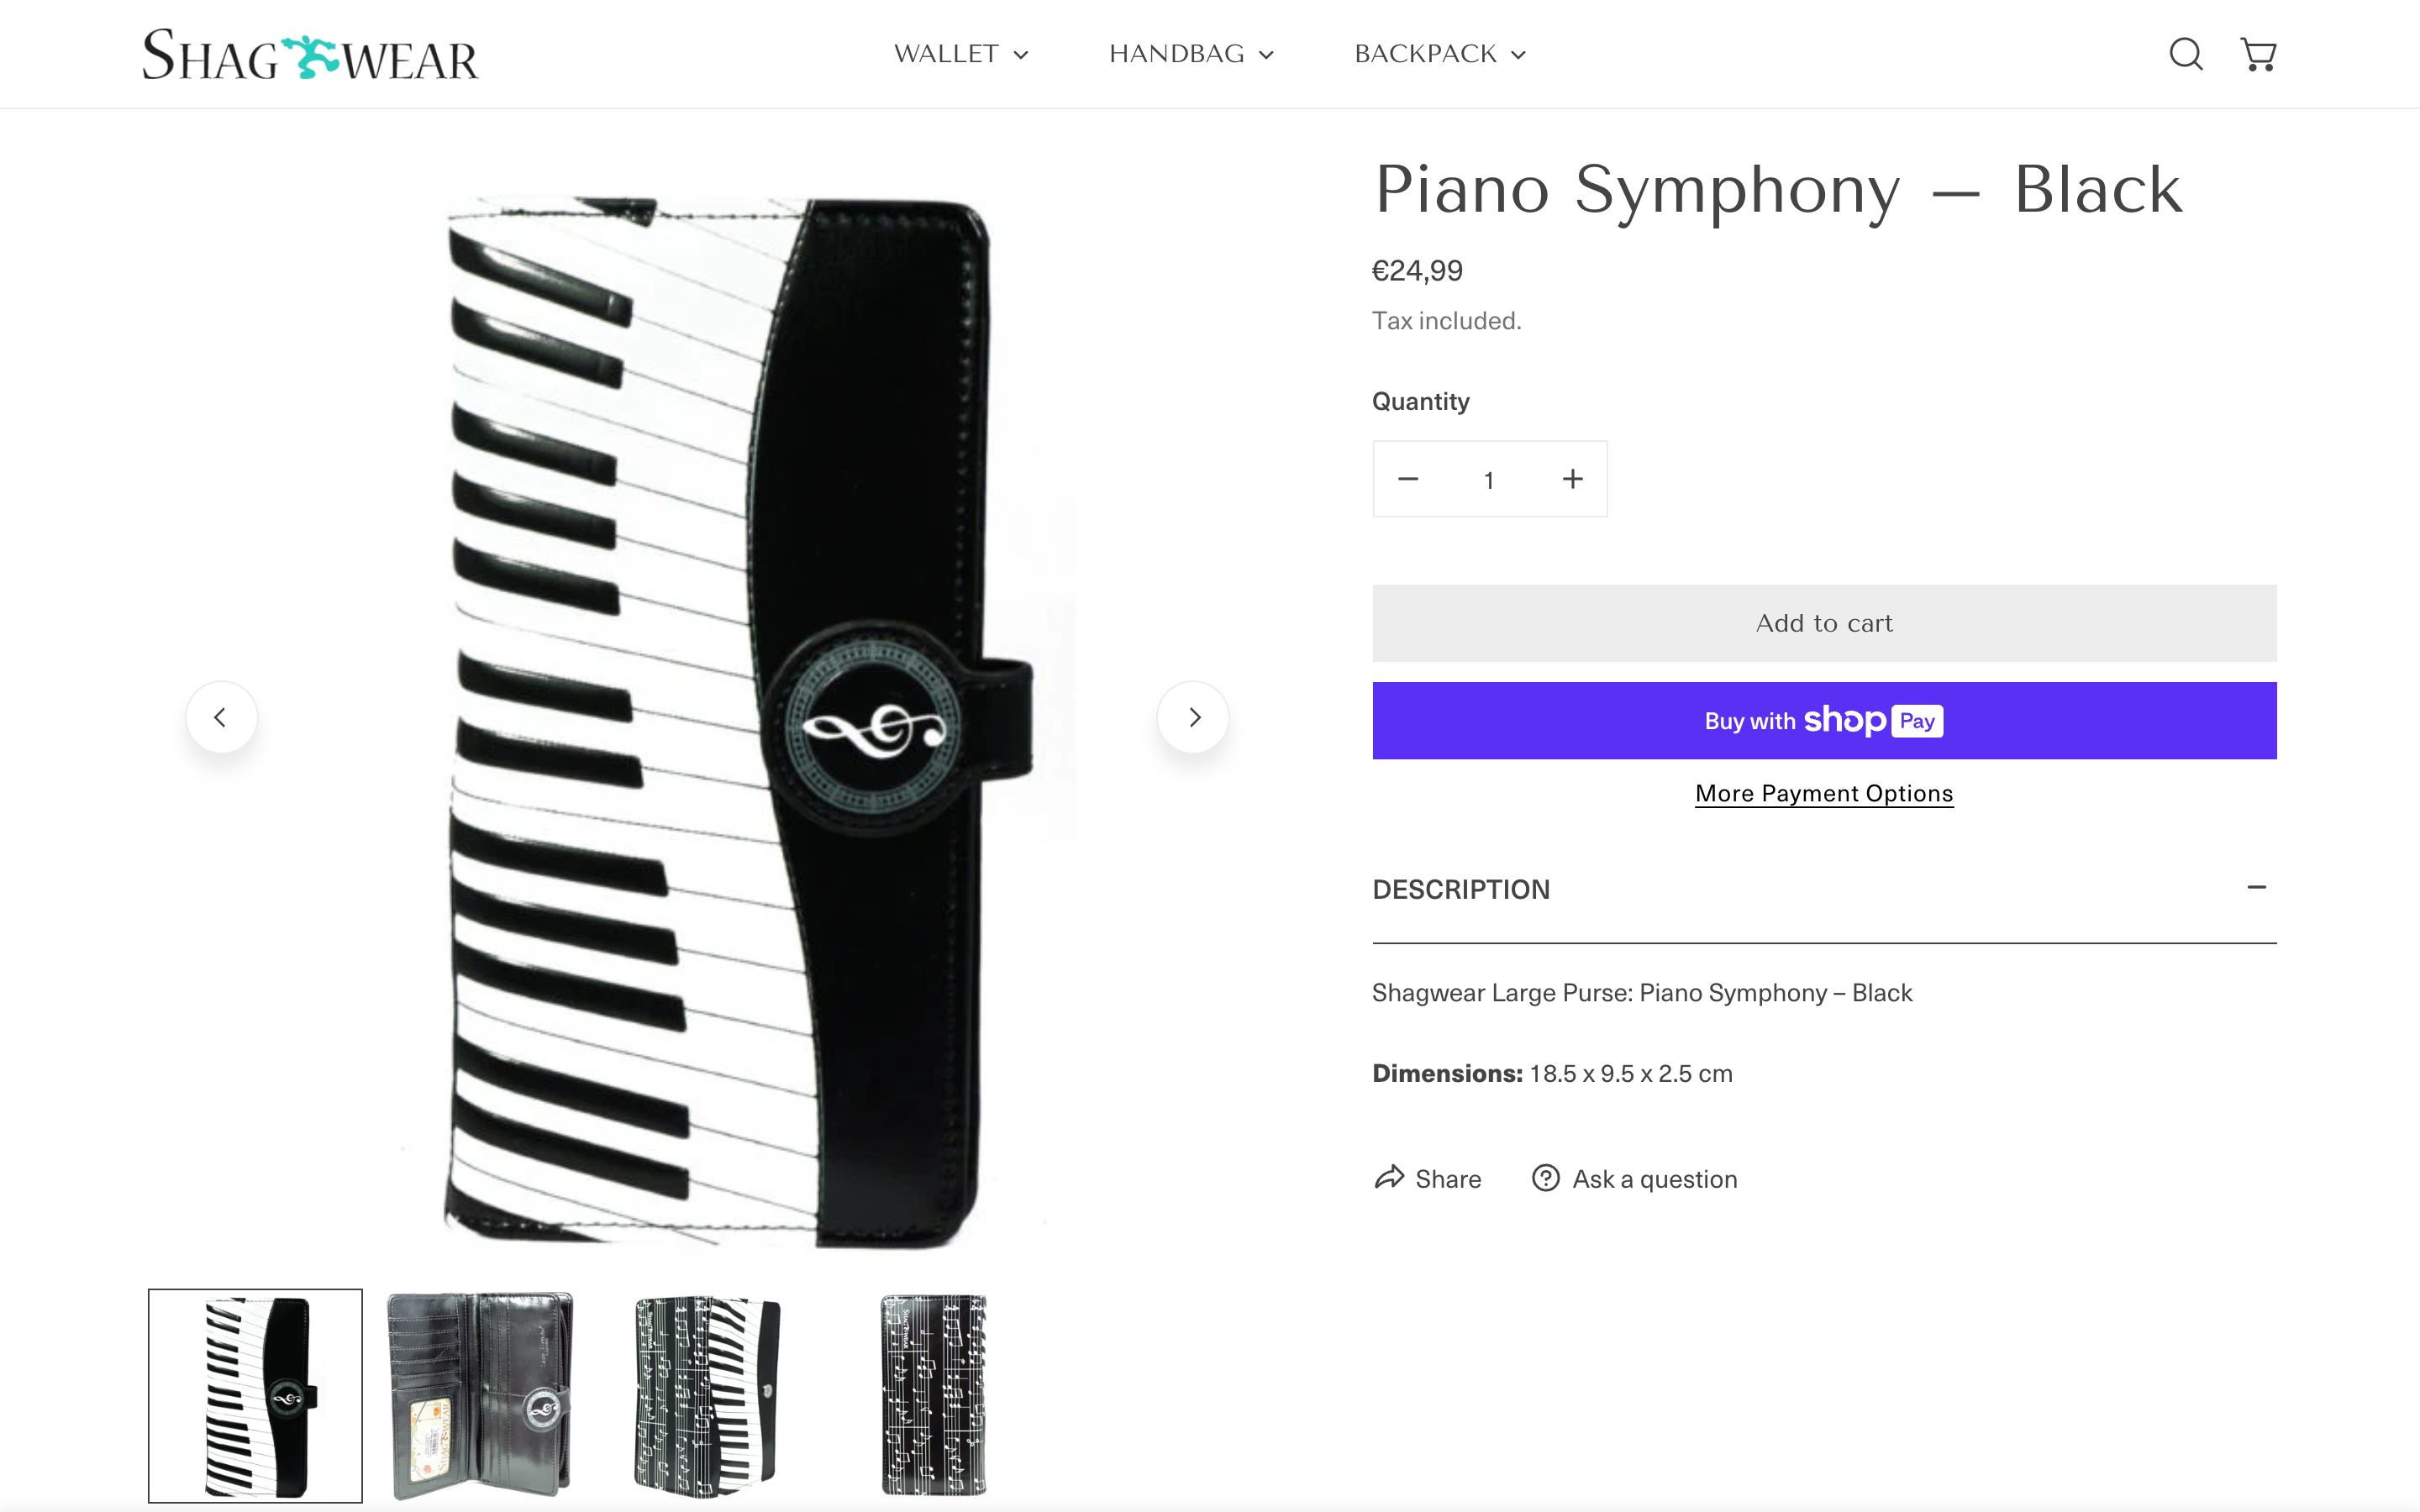Image resolution: width=2420 pixels, height=1512 pixels.
Task: Click the Add to cart button
Action: tap(1824, 623)
